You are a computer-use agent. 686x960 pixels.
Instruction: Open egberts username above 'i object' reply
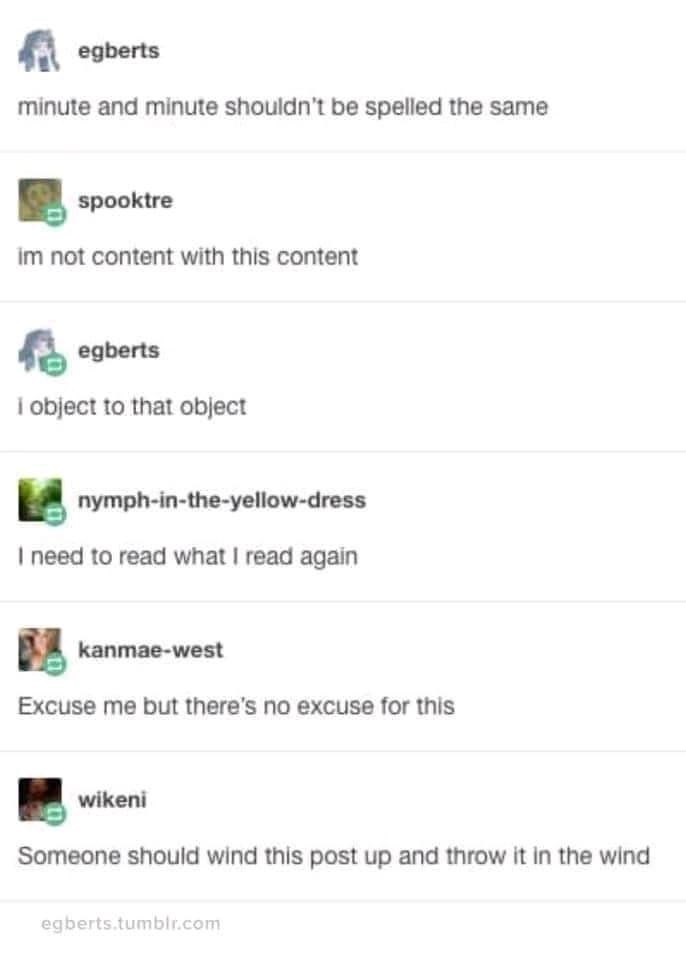(x=119, y=351)
